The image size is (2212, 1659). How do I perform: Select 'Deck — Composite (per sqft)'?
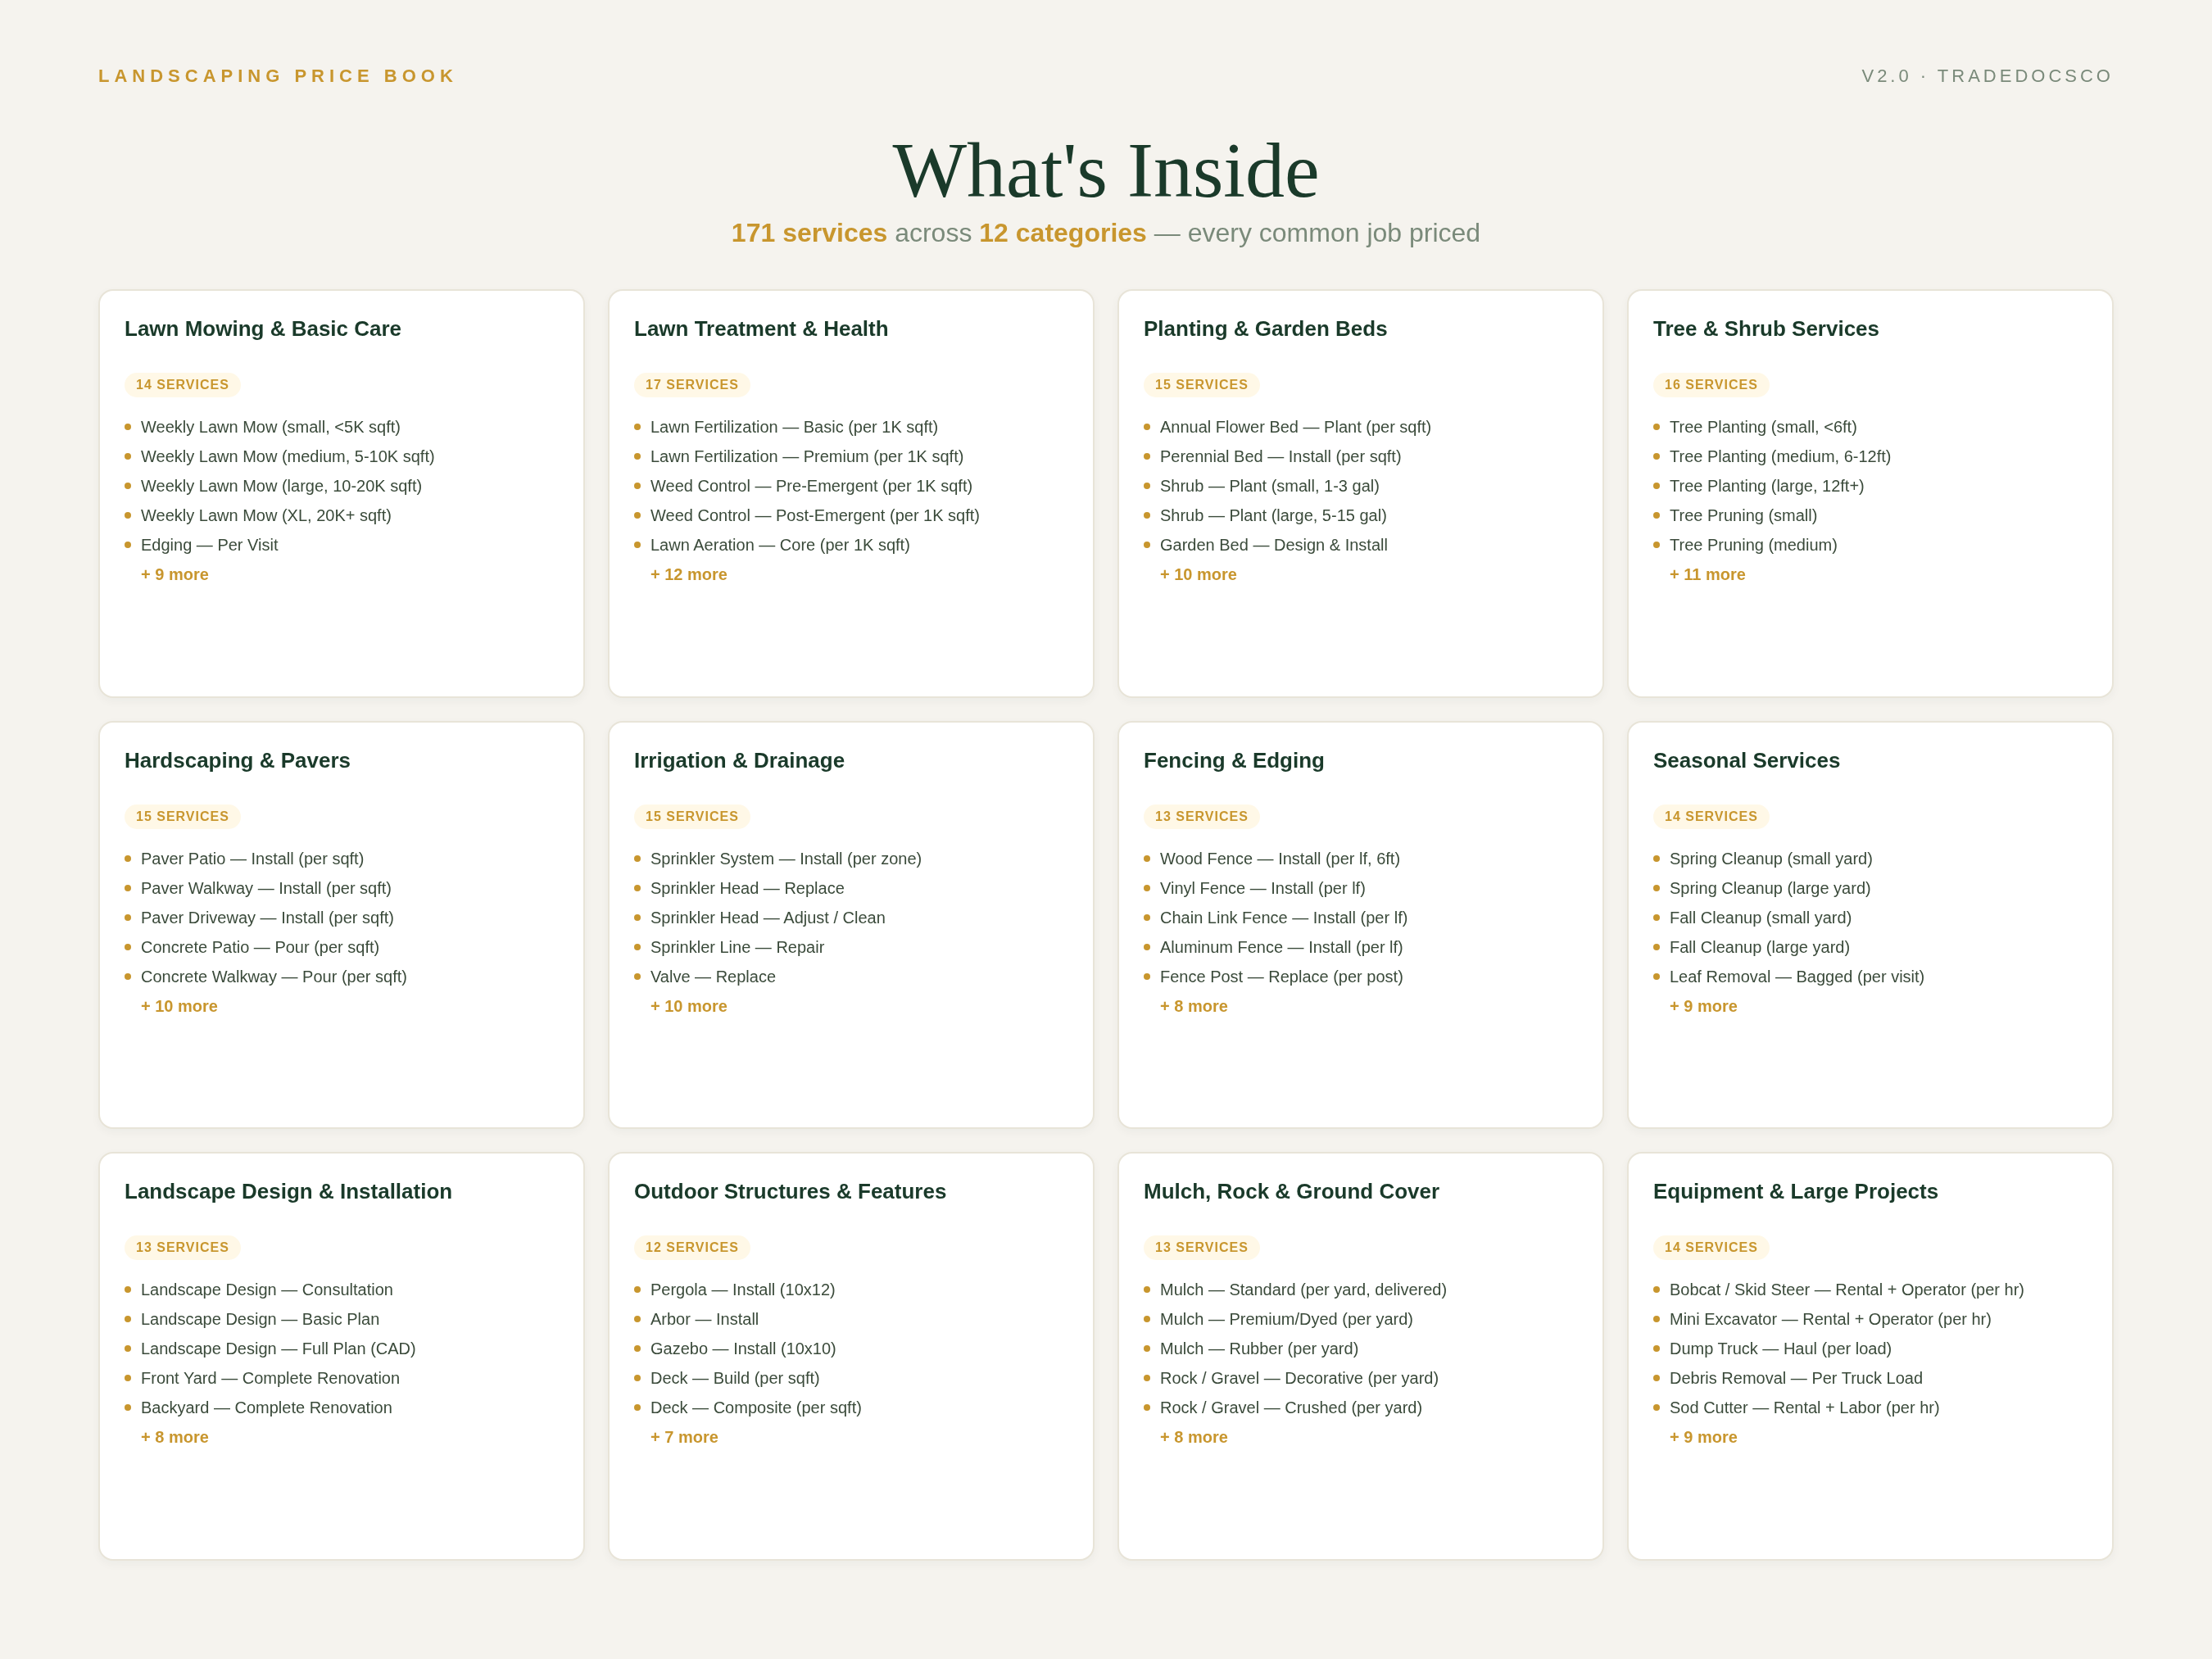[x=756, y=1407]
